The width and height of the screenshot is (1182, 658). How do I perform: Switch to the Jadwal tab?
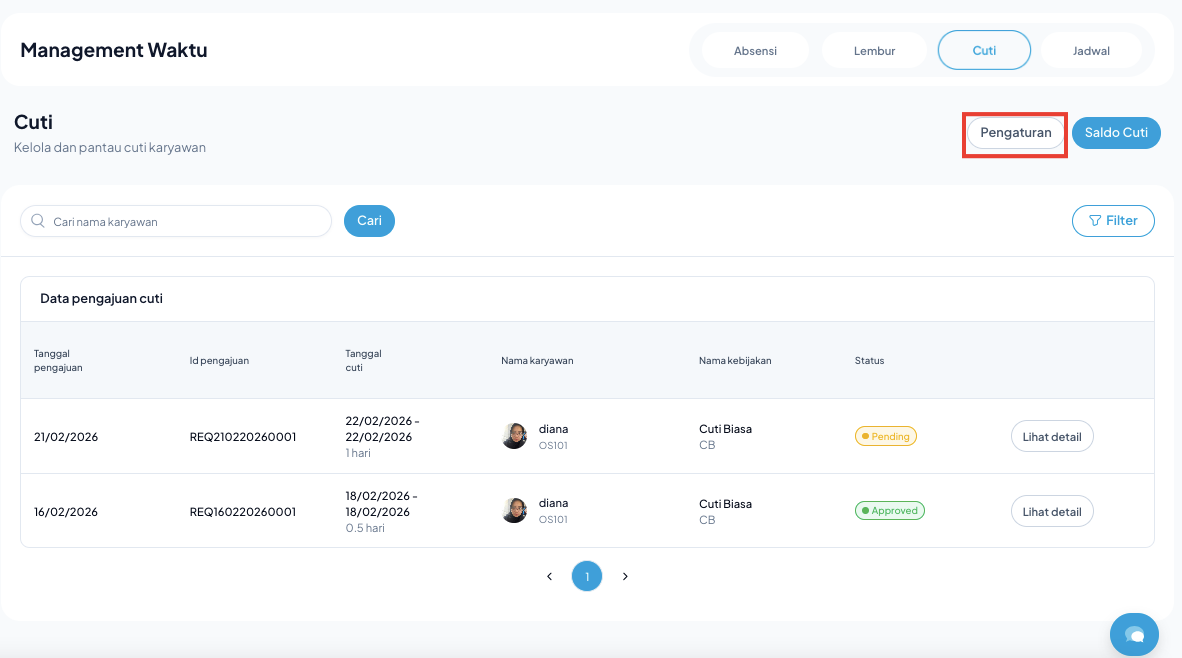click(1091, 51)
